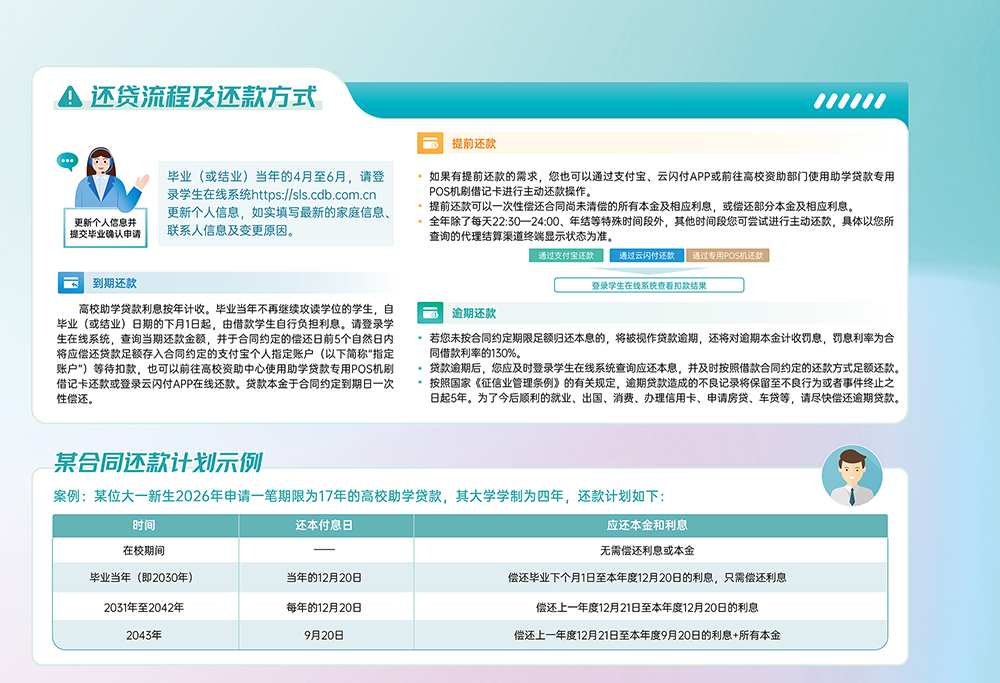The height and width of the screenshot is (683, 1000).
Task: Click the 还本付息日 column header
Action: click(324, 525)
